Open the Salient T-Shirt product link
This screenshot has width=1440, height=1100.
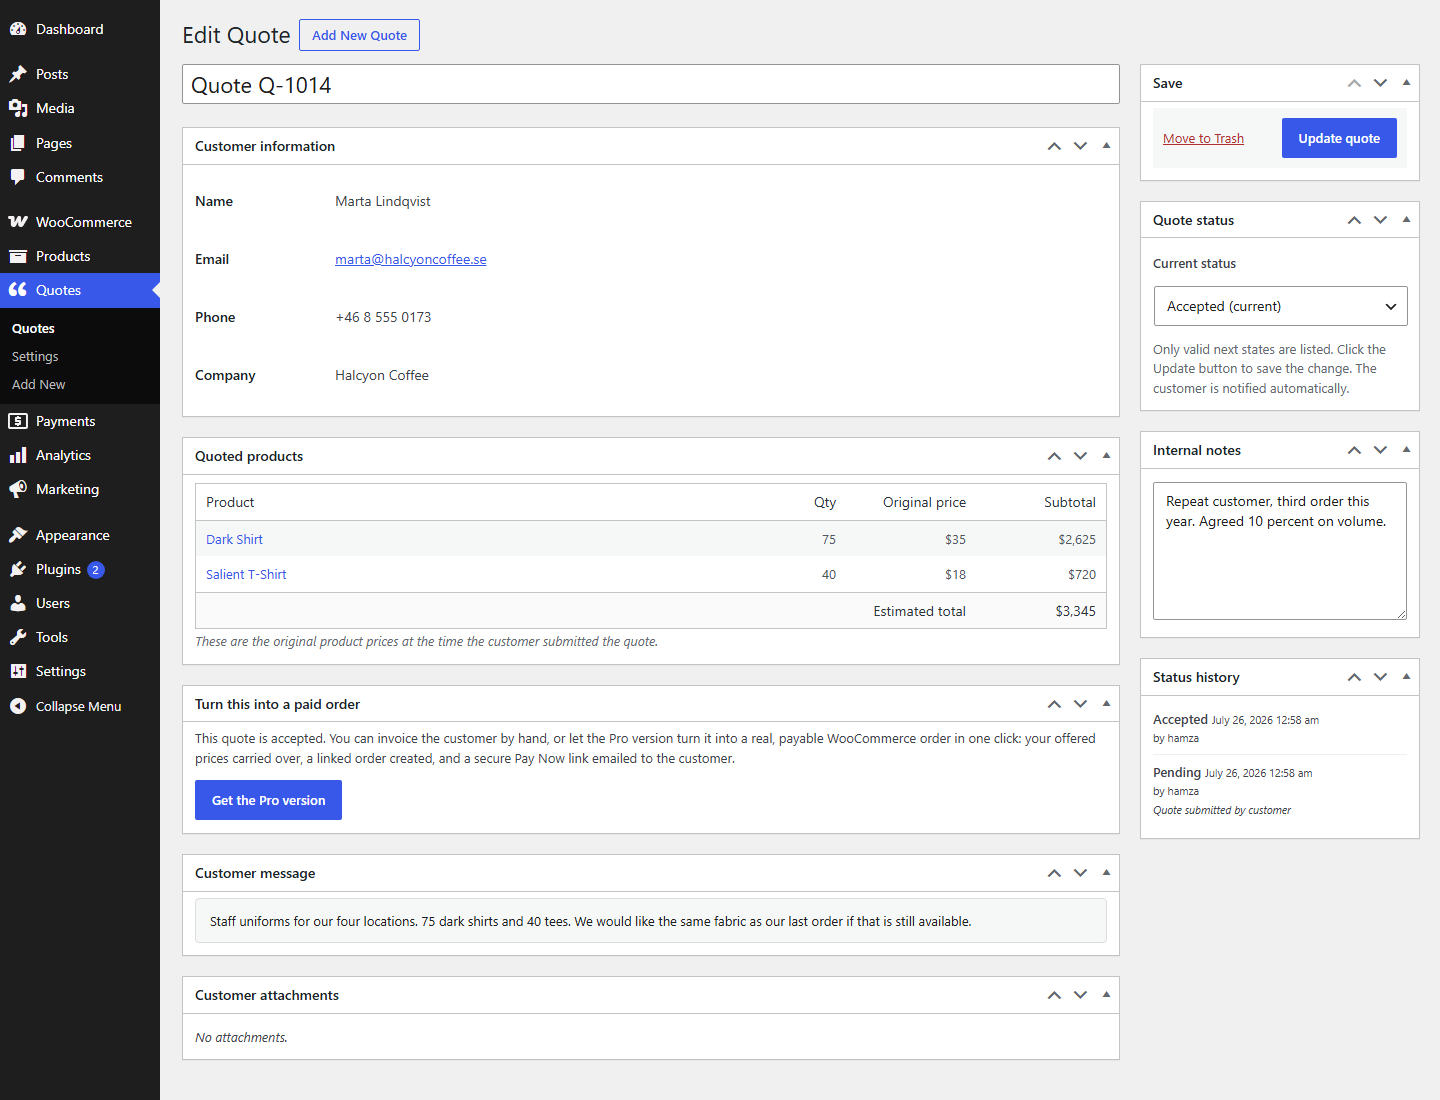pyautogui.click(x=246, y=574)
